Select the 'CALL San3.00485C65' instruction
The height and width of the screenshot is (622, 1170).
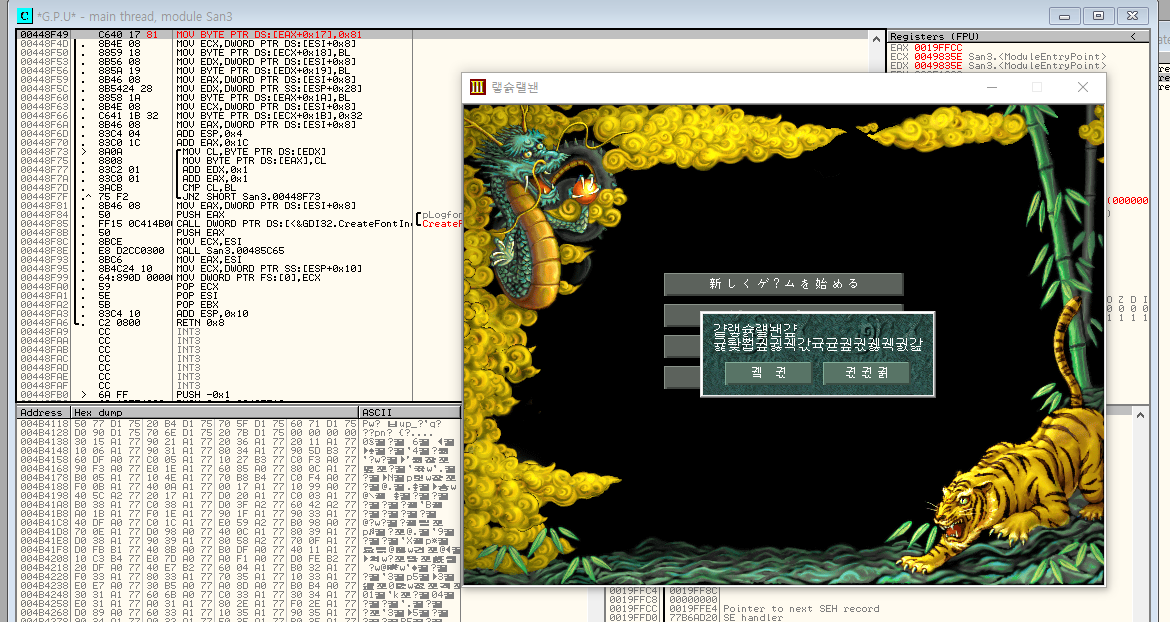(231, 251)
